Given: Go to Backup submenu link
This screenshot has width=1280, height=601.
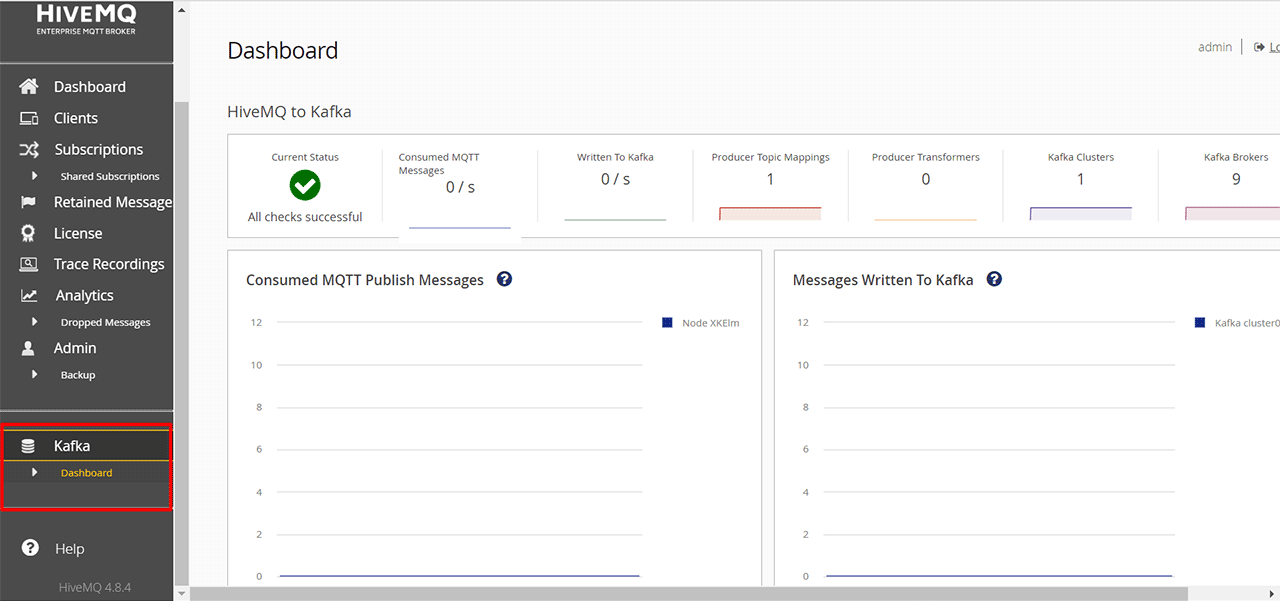Looking at the screenshot, I should [x=78, y=374].
